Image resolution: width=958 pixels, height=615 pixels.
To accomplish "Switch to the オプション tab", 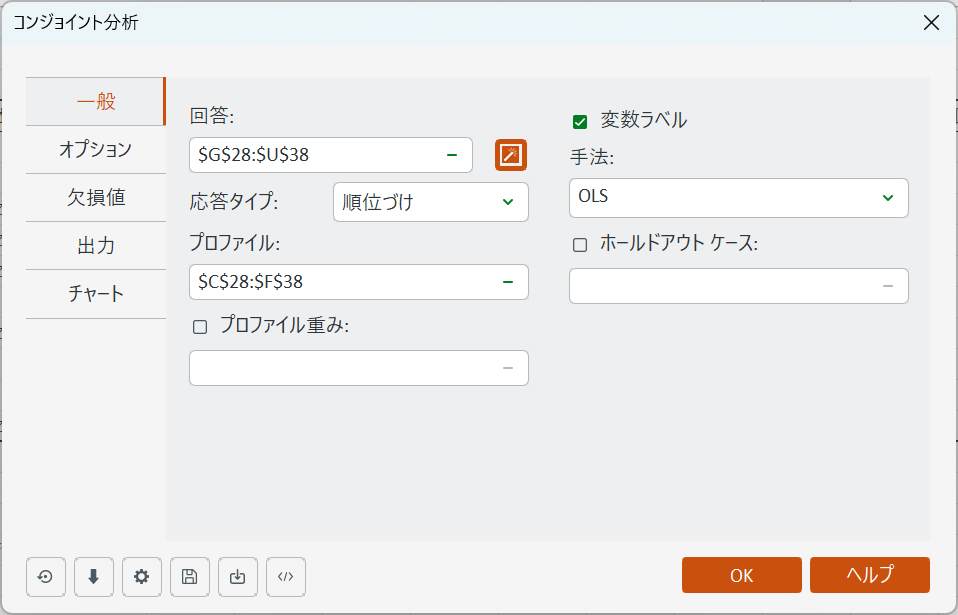I will [96, 150].
